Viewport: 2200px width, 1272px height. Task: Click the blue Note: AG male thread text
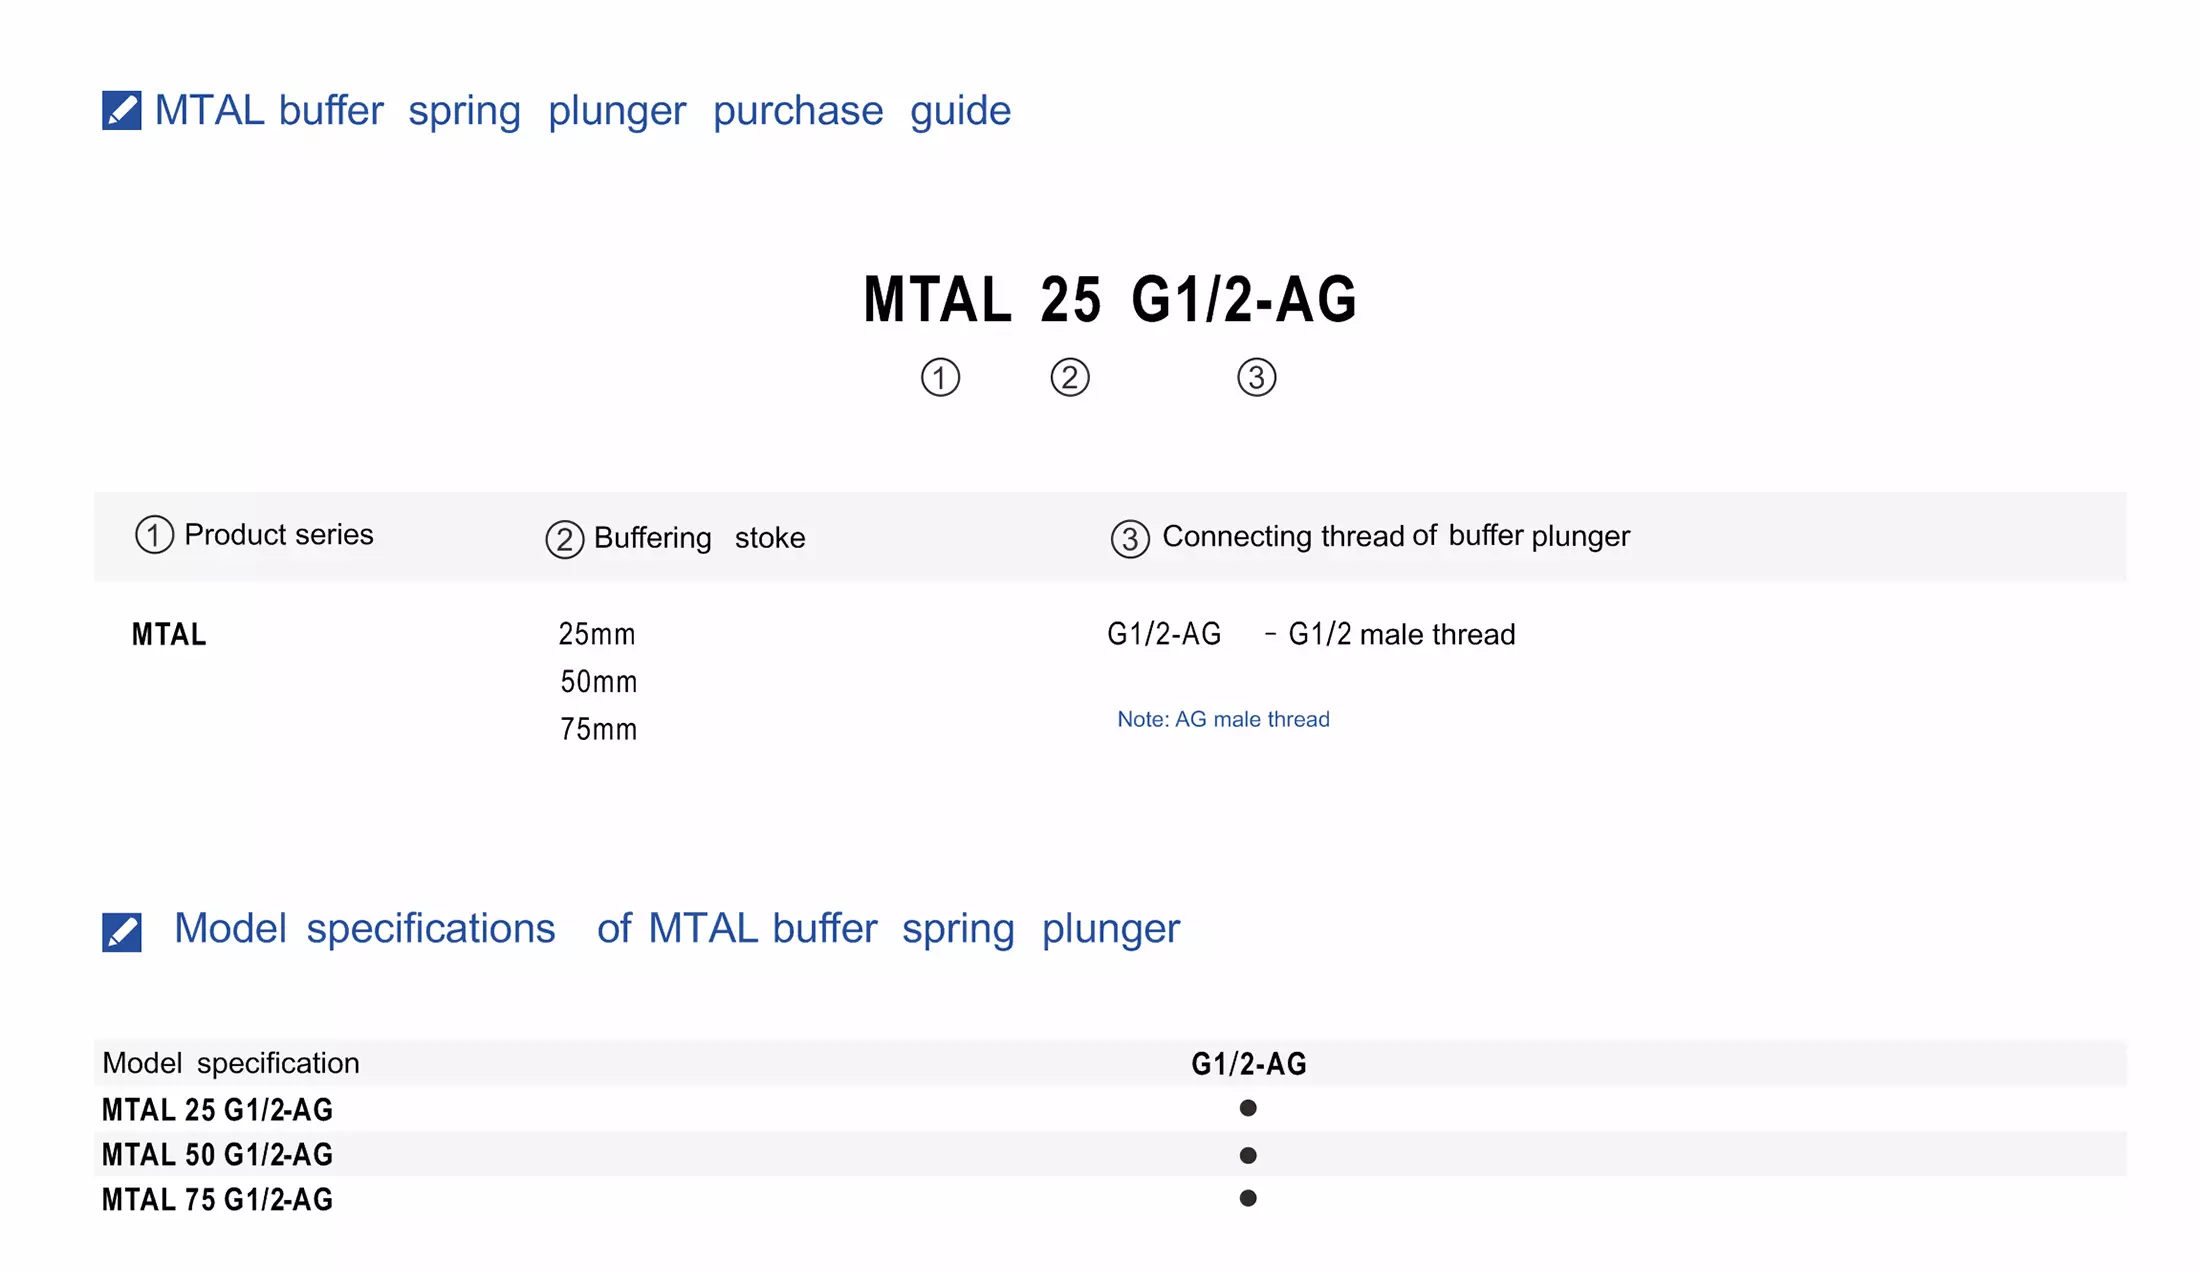point(1223,720)
